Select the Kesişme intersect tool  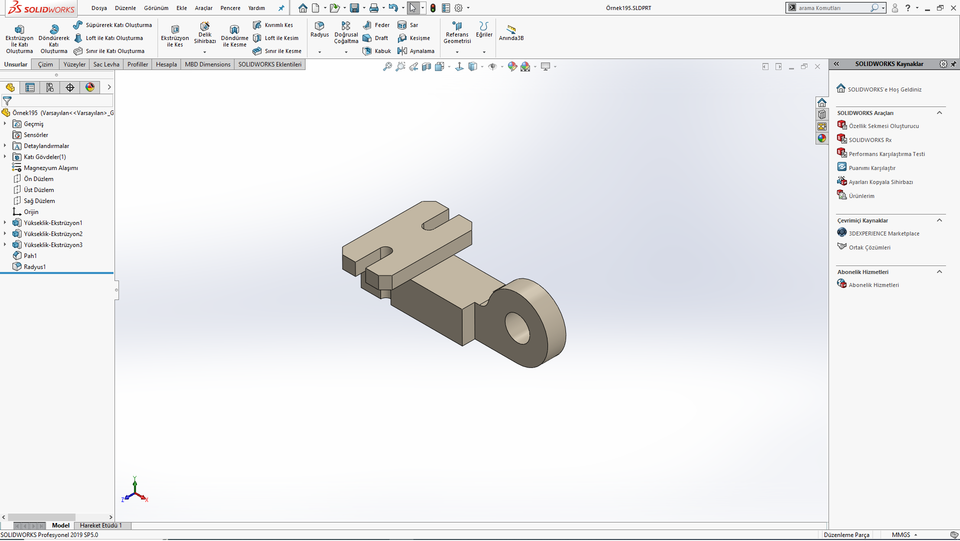tap(413, 38)
